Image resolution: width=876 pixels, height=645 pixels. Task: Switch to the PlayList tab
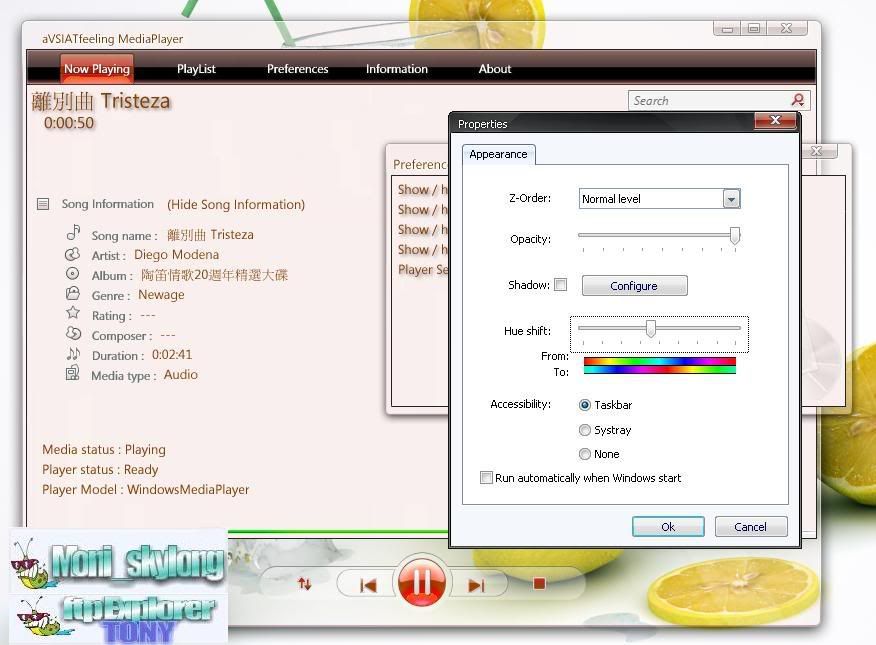coord(196,69)
